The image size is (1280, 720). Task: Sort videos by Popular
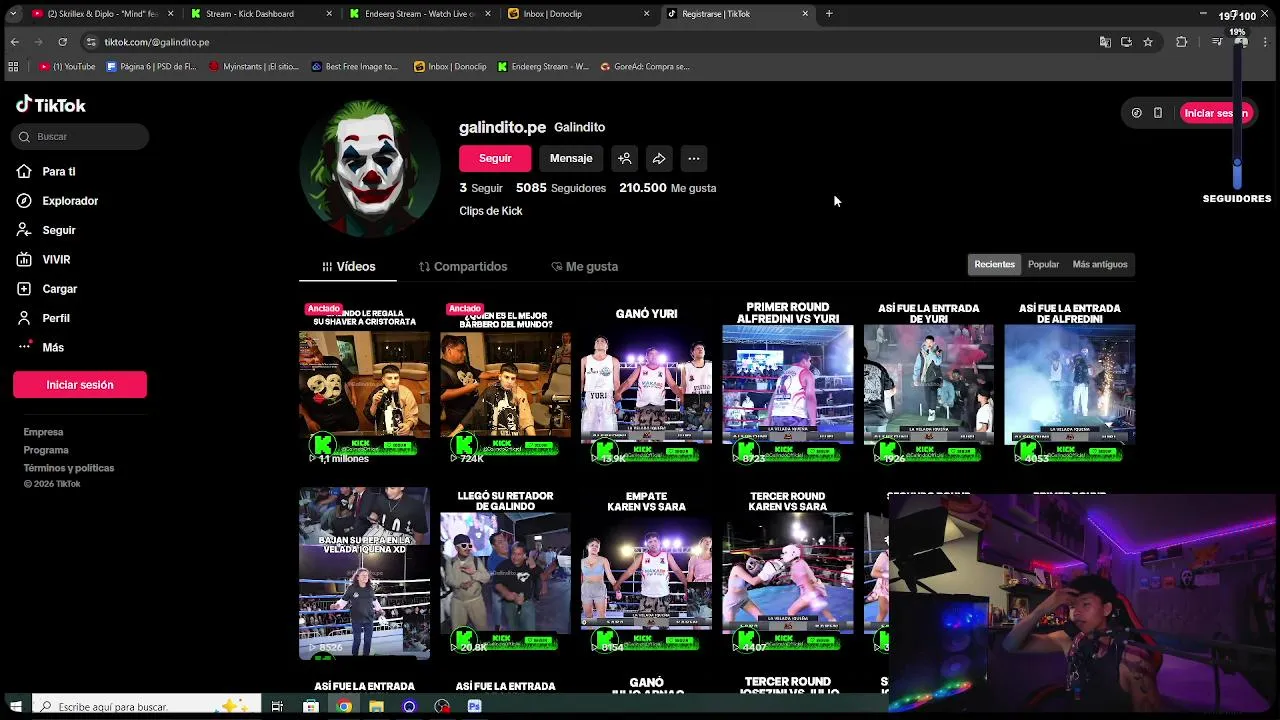(x=1043, y=264)
